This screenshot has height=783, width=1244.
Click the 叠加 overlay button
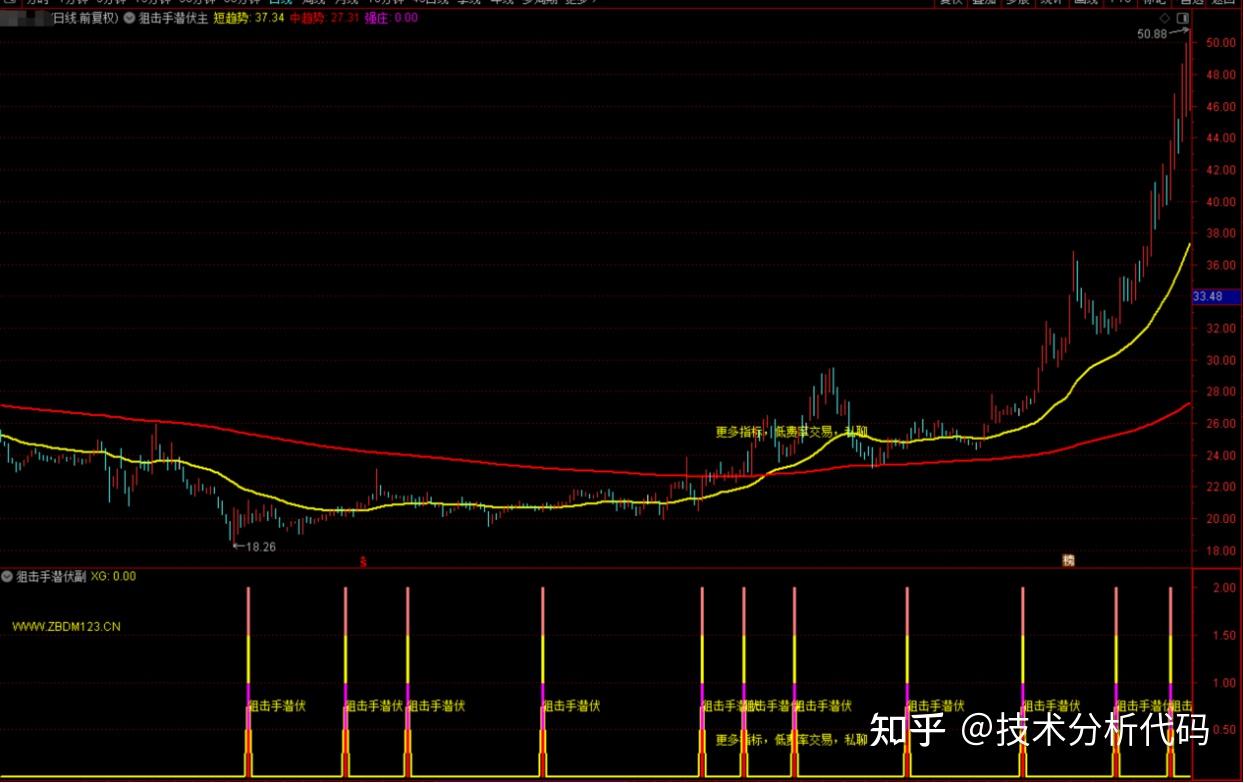click(984, 2)
